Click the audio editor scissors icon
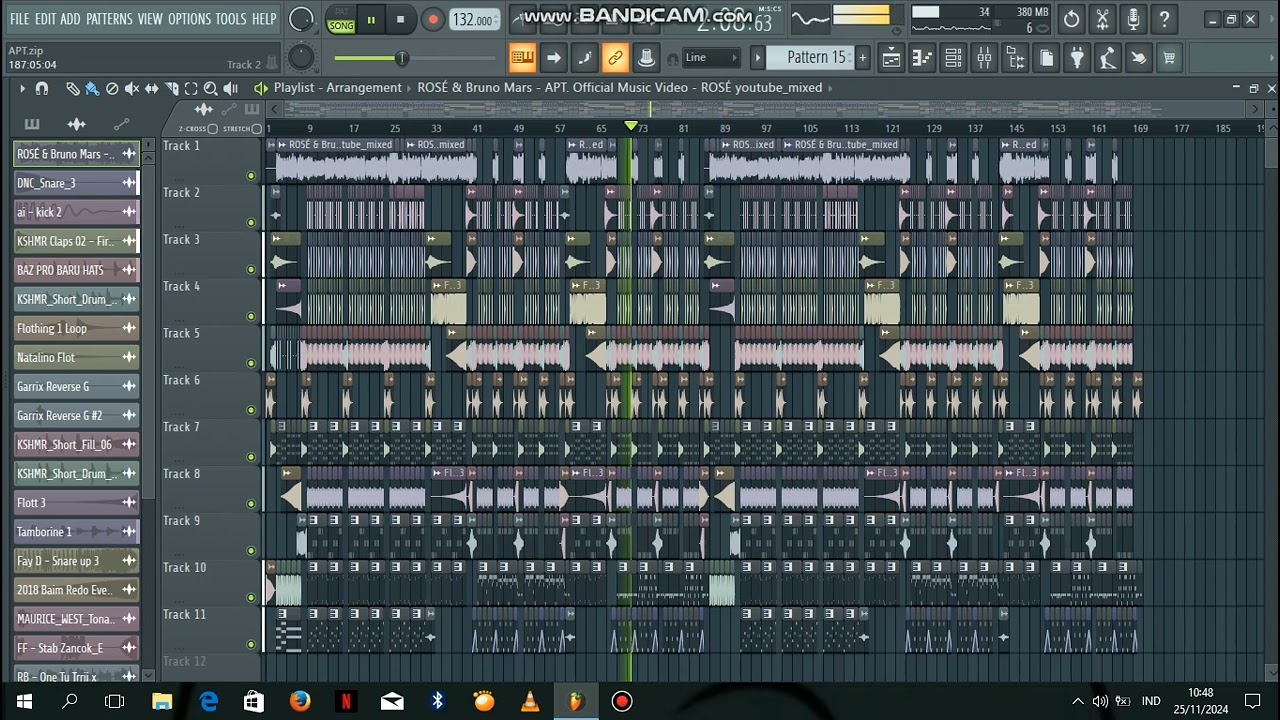This screenshot has width=1280, height=720. coord(1102,19)
